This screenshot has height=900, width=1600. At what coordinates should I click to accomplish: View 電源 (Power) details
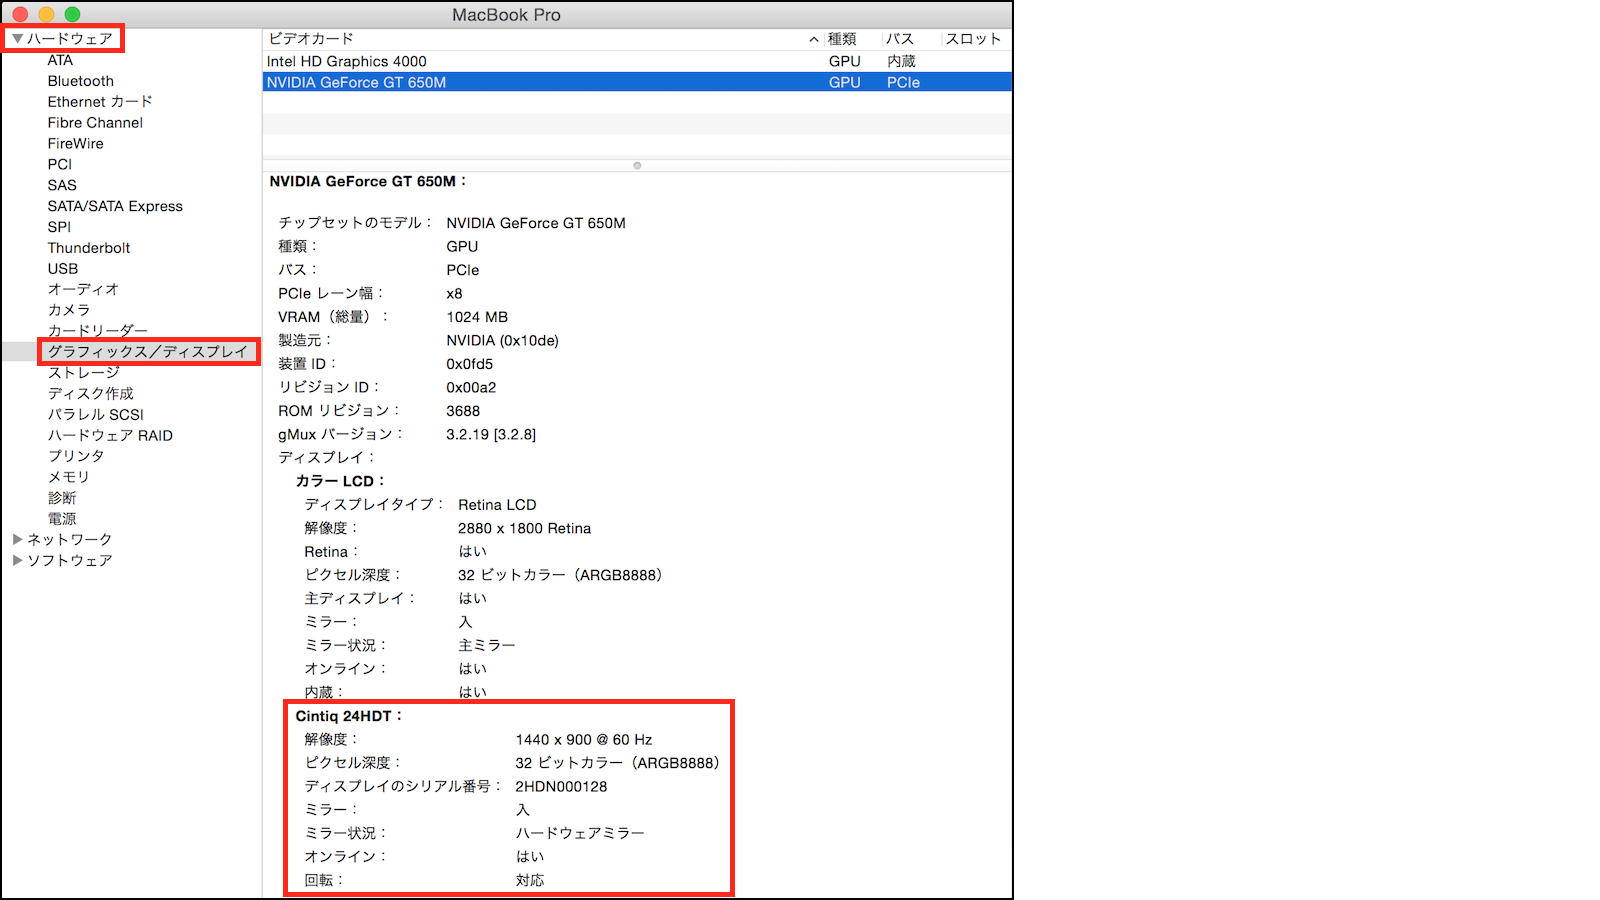pyautogui.click(x=62, y=518)
